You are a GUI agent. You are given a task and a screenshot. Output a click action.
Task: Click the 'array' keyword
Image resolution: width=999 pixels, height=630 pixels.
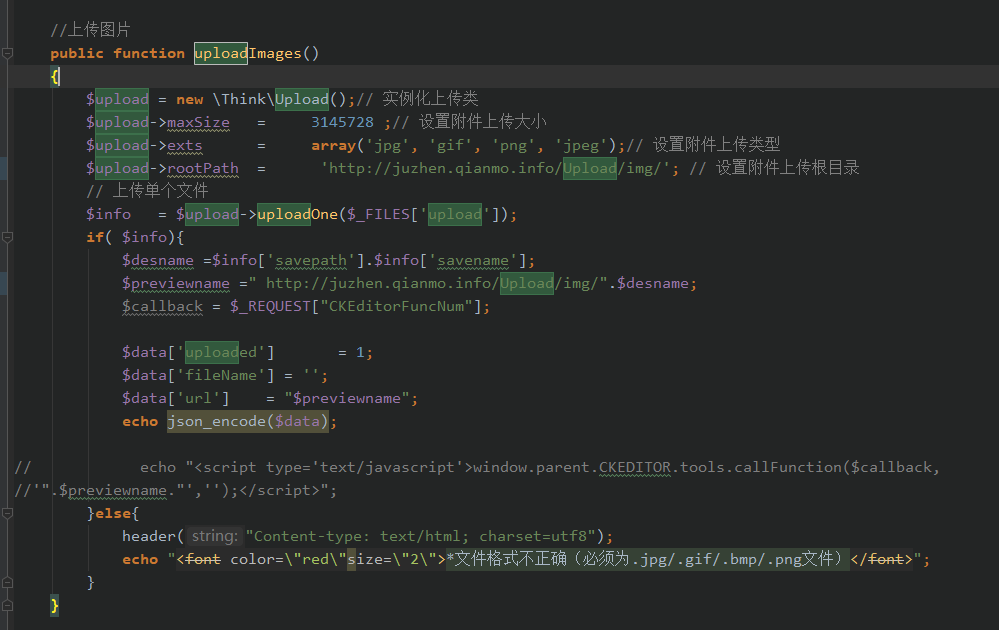tap(333, 145)
